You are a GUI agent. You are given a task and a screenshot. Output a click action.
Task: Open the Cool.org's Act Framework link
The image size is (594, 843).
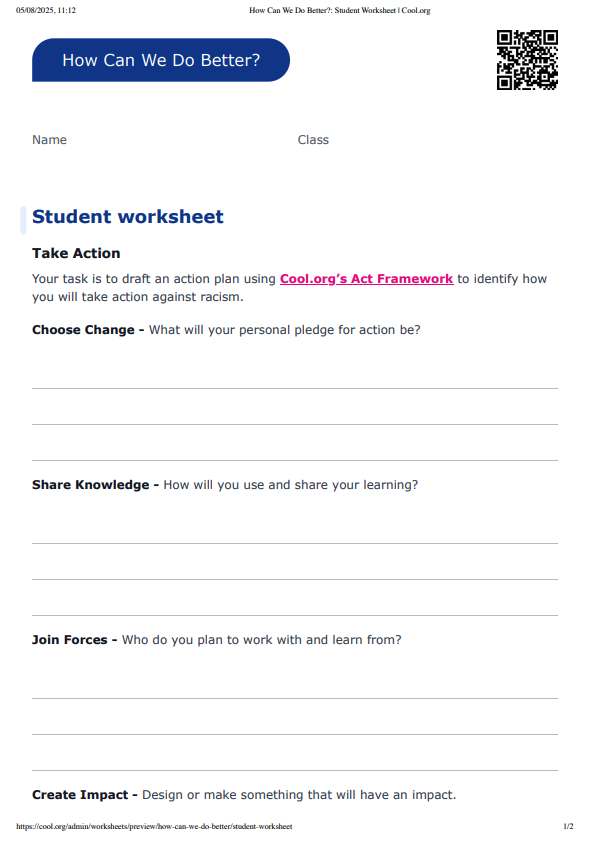366,279
